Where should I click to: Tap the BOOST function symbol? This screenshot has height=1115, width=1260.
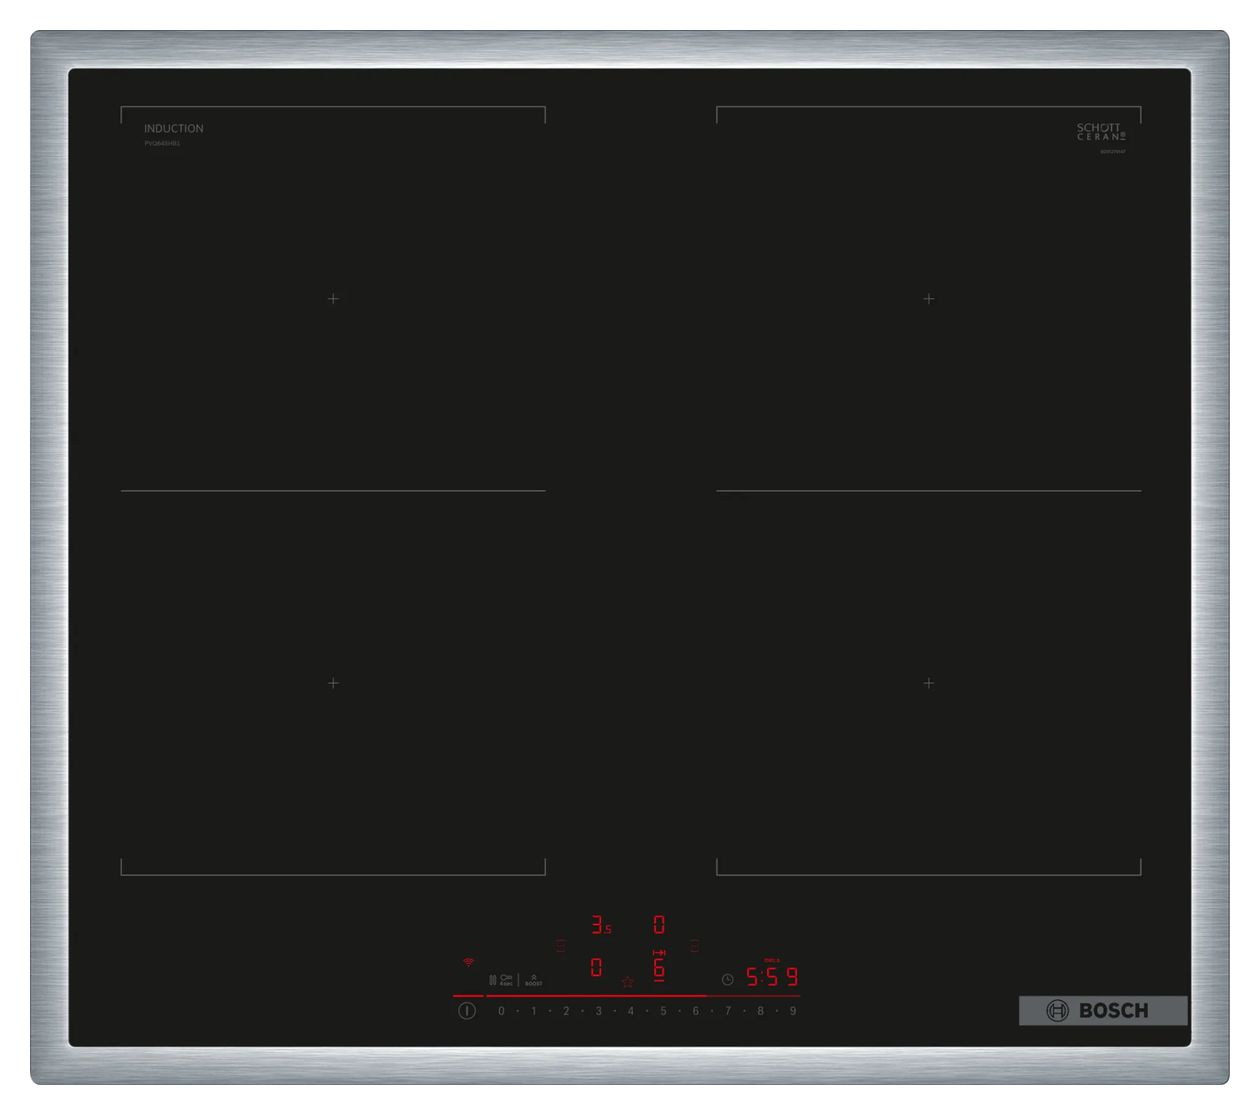534,980
